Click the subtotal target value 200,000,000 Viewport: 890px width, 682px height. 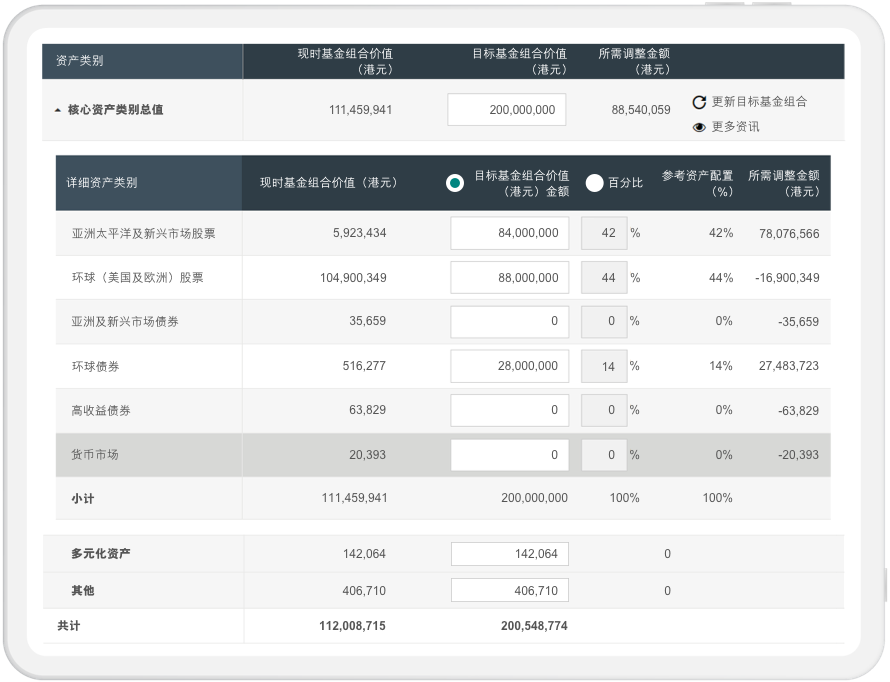click(534, 498)
